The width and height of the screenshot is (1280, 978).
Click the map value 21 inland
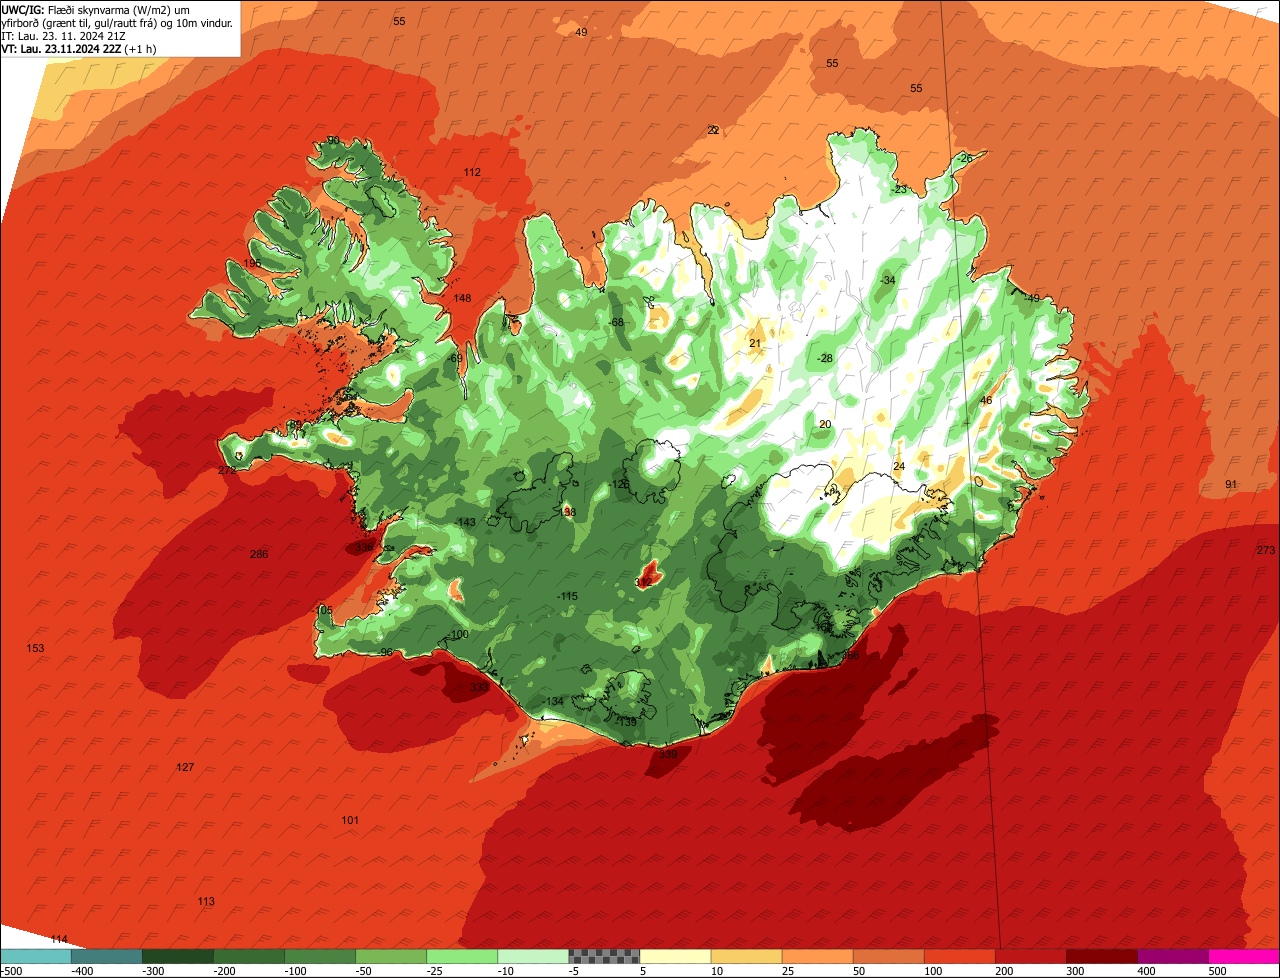[755, 343]
